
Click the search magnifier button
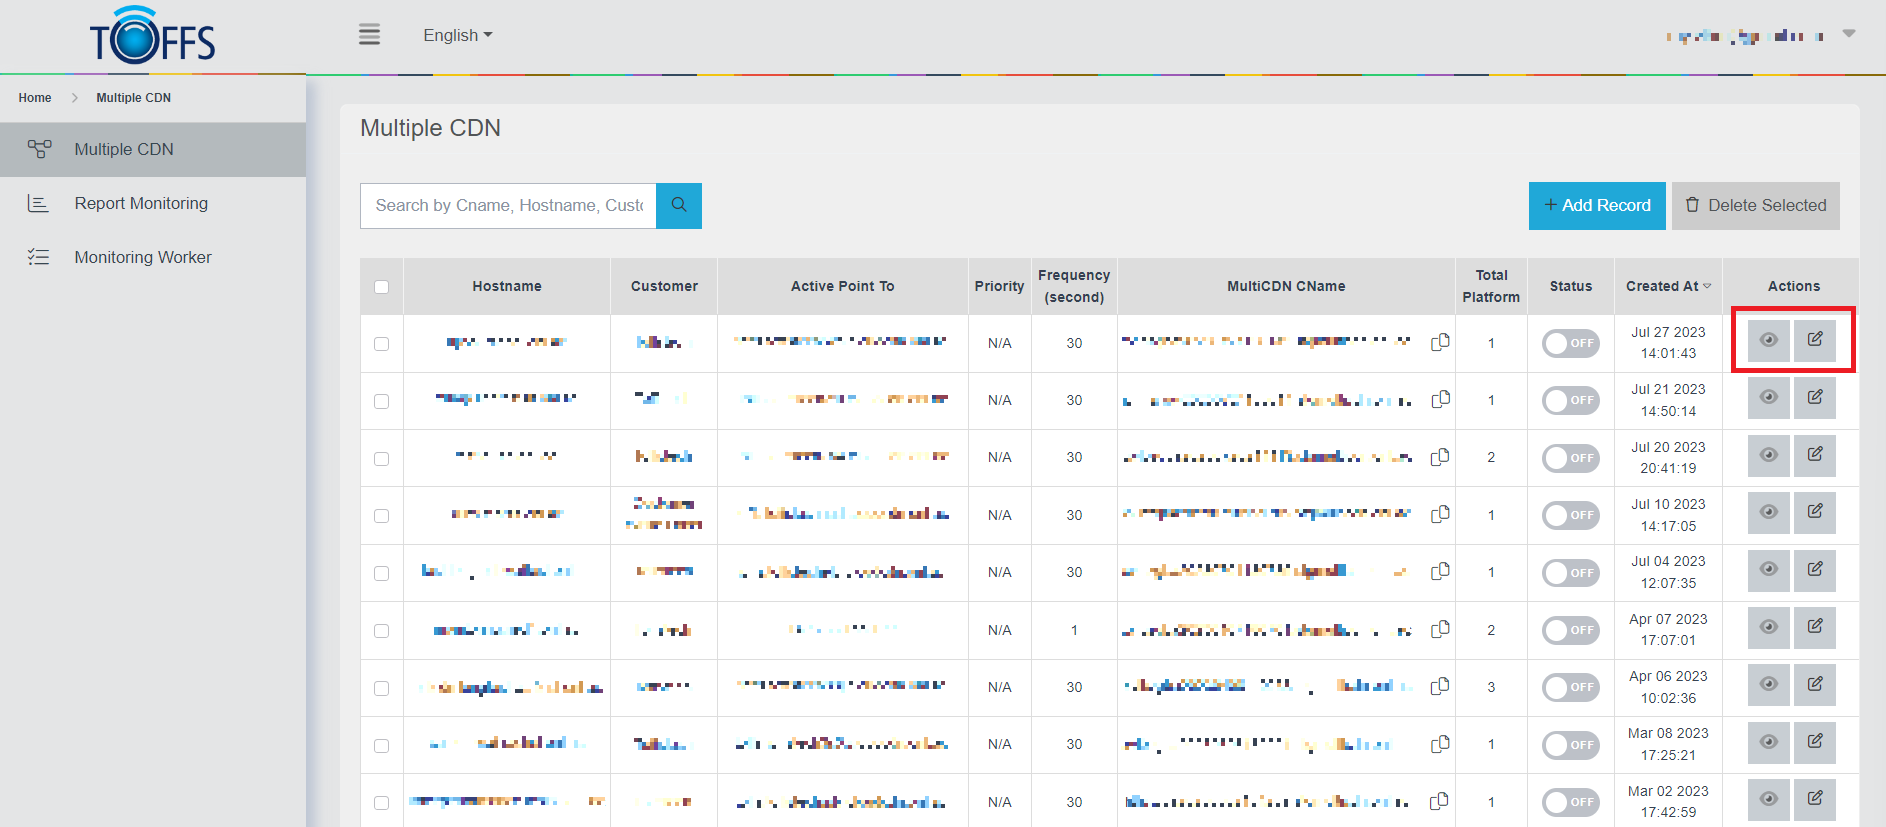click(x=679, y=205)
